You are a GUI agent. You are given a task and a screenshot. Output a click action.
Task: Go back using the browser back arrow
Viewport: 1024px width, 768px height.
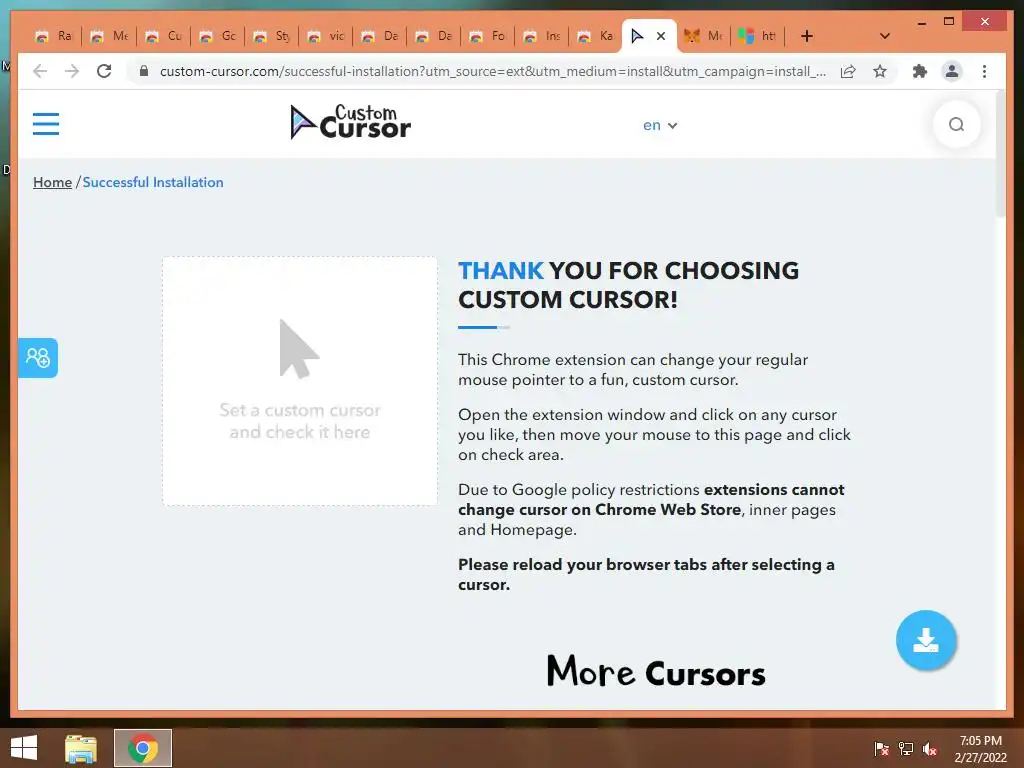click(x=40, y=71)
